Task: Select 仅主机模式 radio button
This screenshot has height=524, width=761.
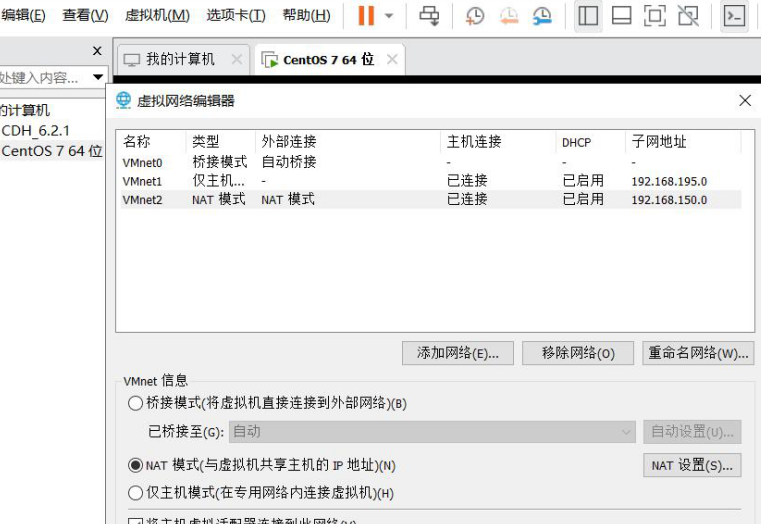Action: (135, 493)
